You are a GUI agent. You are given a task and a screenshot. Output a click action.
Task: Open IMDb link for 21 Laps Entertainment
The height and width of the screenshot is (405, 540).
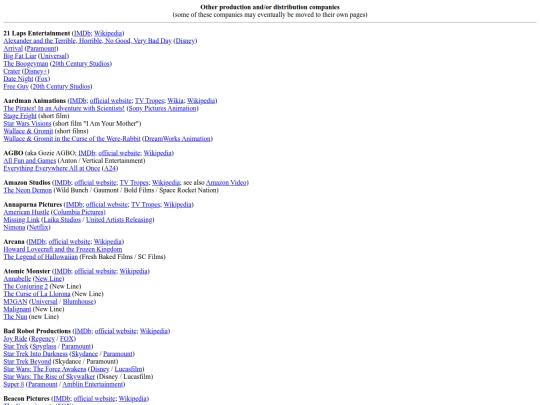82,33
